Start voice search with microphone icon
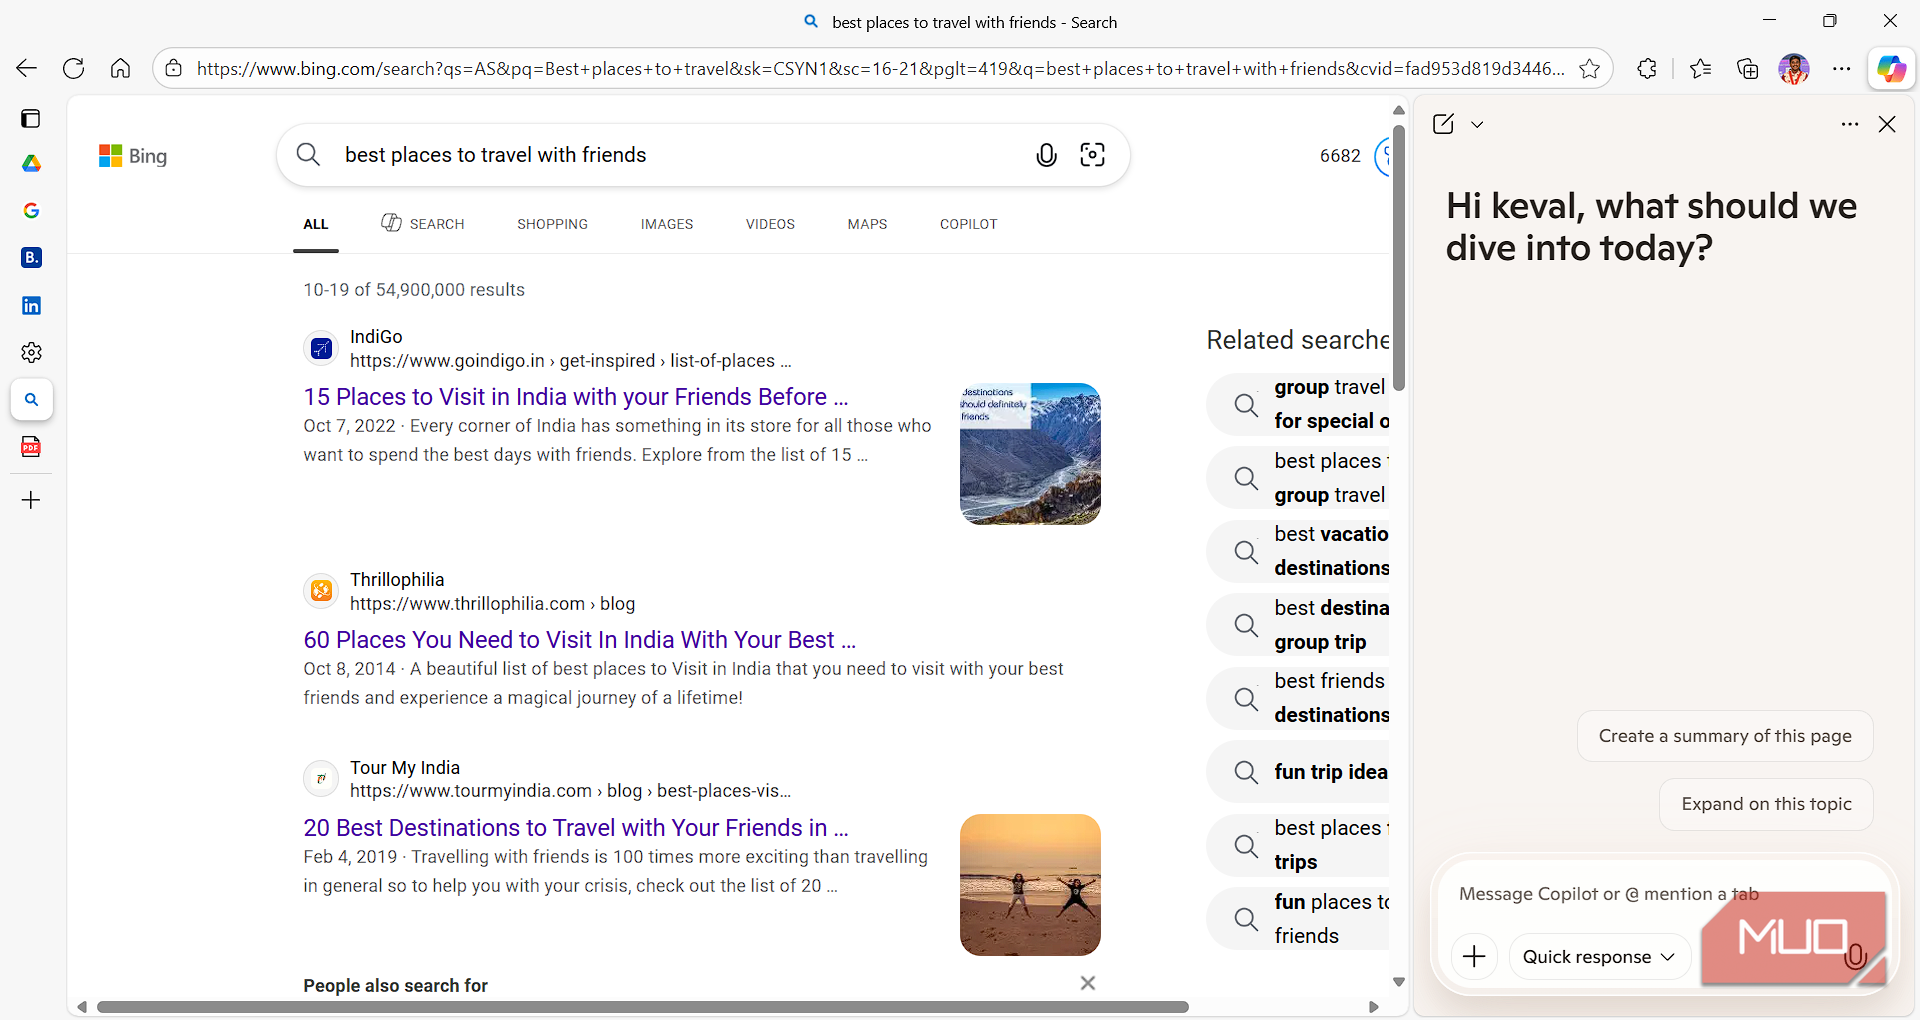The image size is (1920, 1020). point(1046,155)
